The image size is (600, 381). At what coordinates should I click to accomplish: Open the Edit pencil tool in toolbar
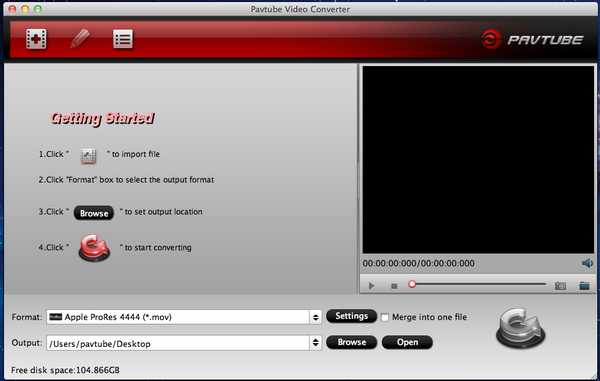click(x=80, y=39)
